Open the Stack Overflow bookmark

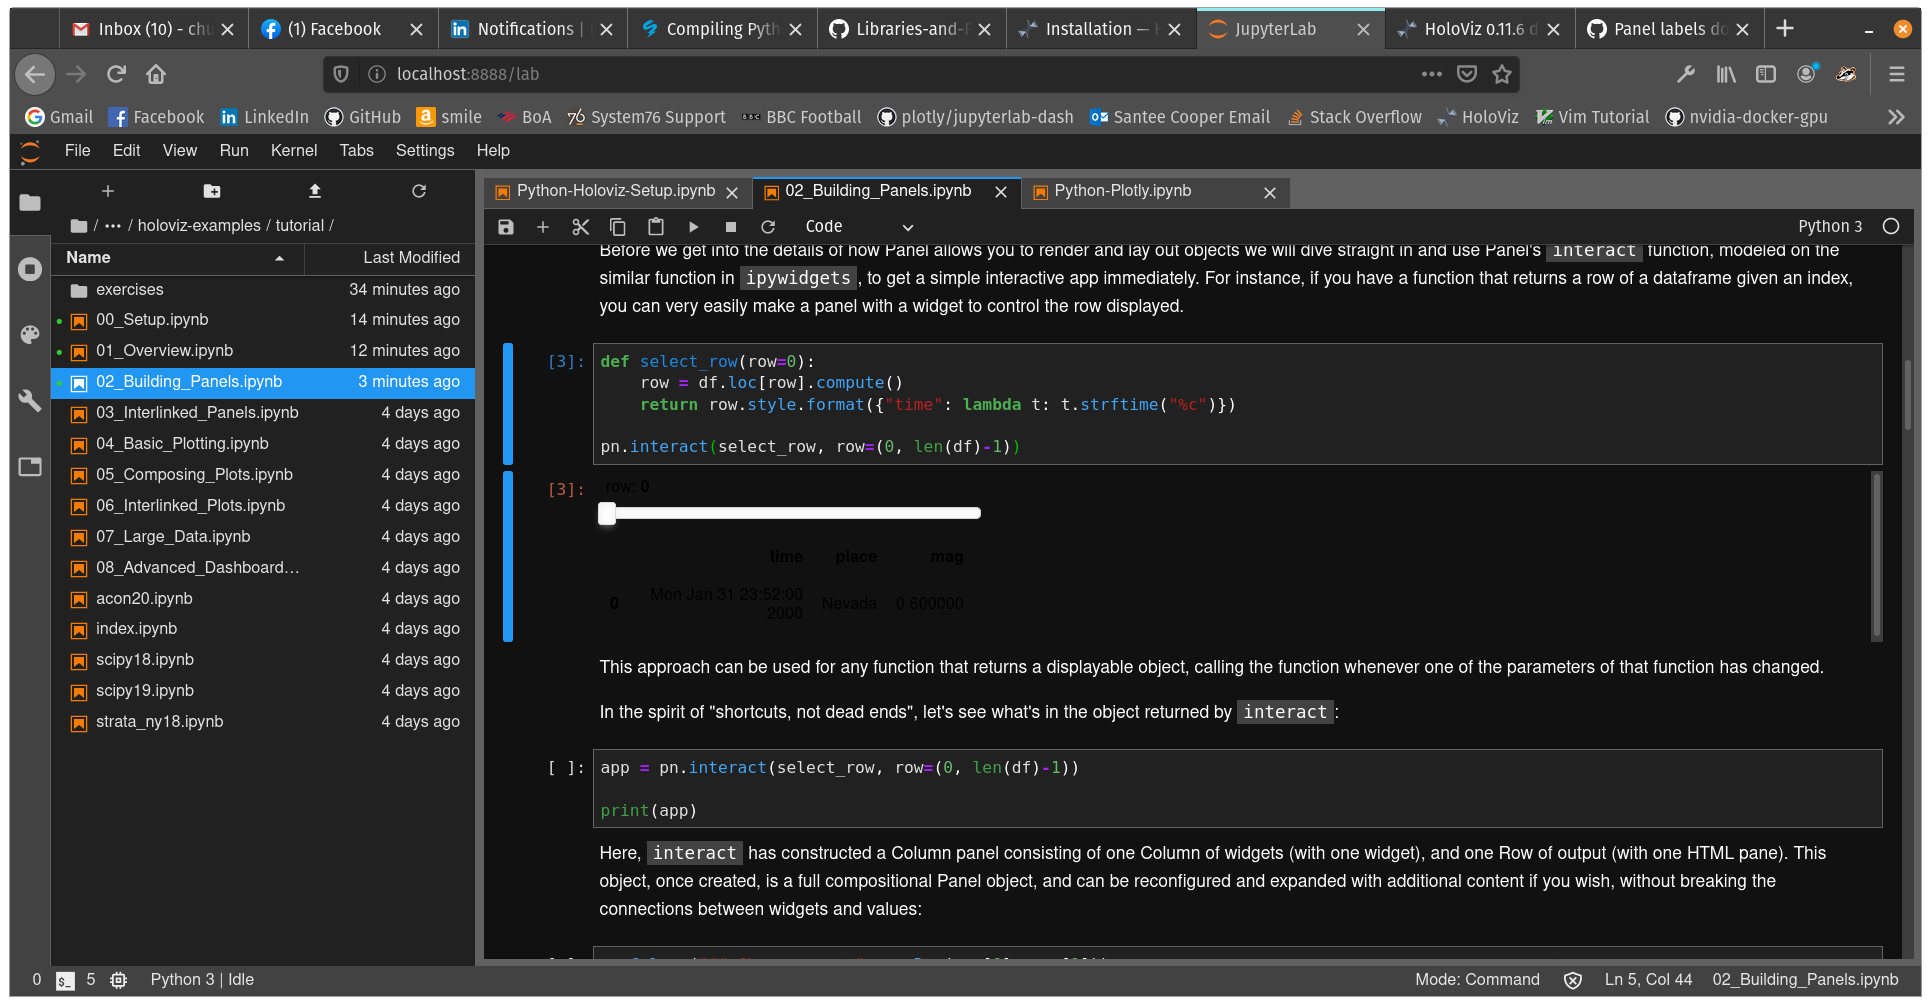(1354, 117)
